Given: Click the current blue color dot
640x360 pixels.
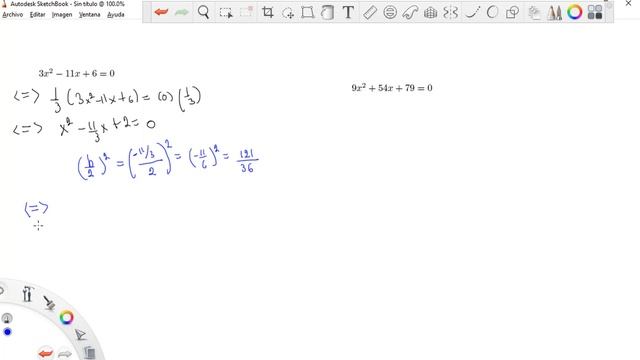Looking at the screenshot, I should coord(7,332).
